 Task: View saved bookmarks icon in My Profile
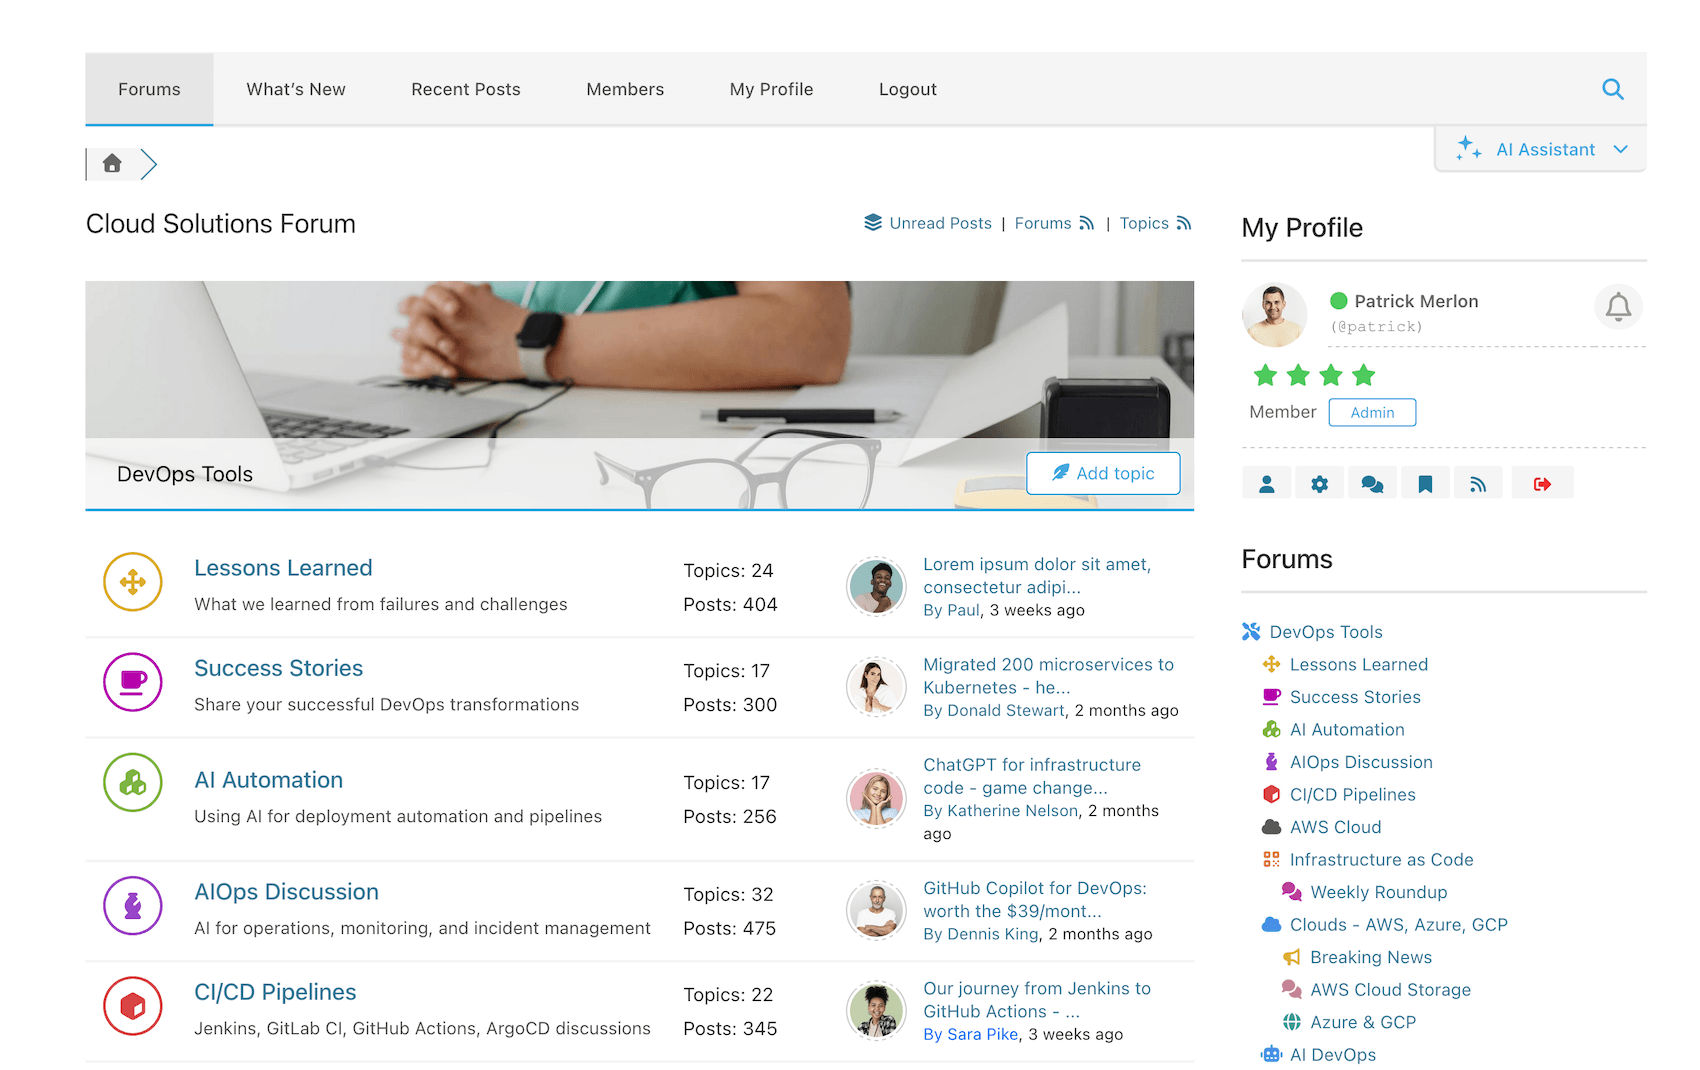coord(1425,482)
